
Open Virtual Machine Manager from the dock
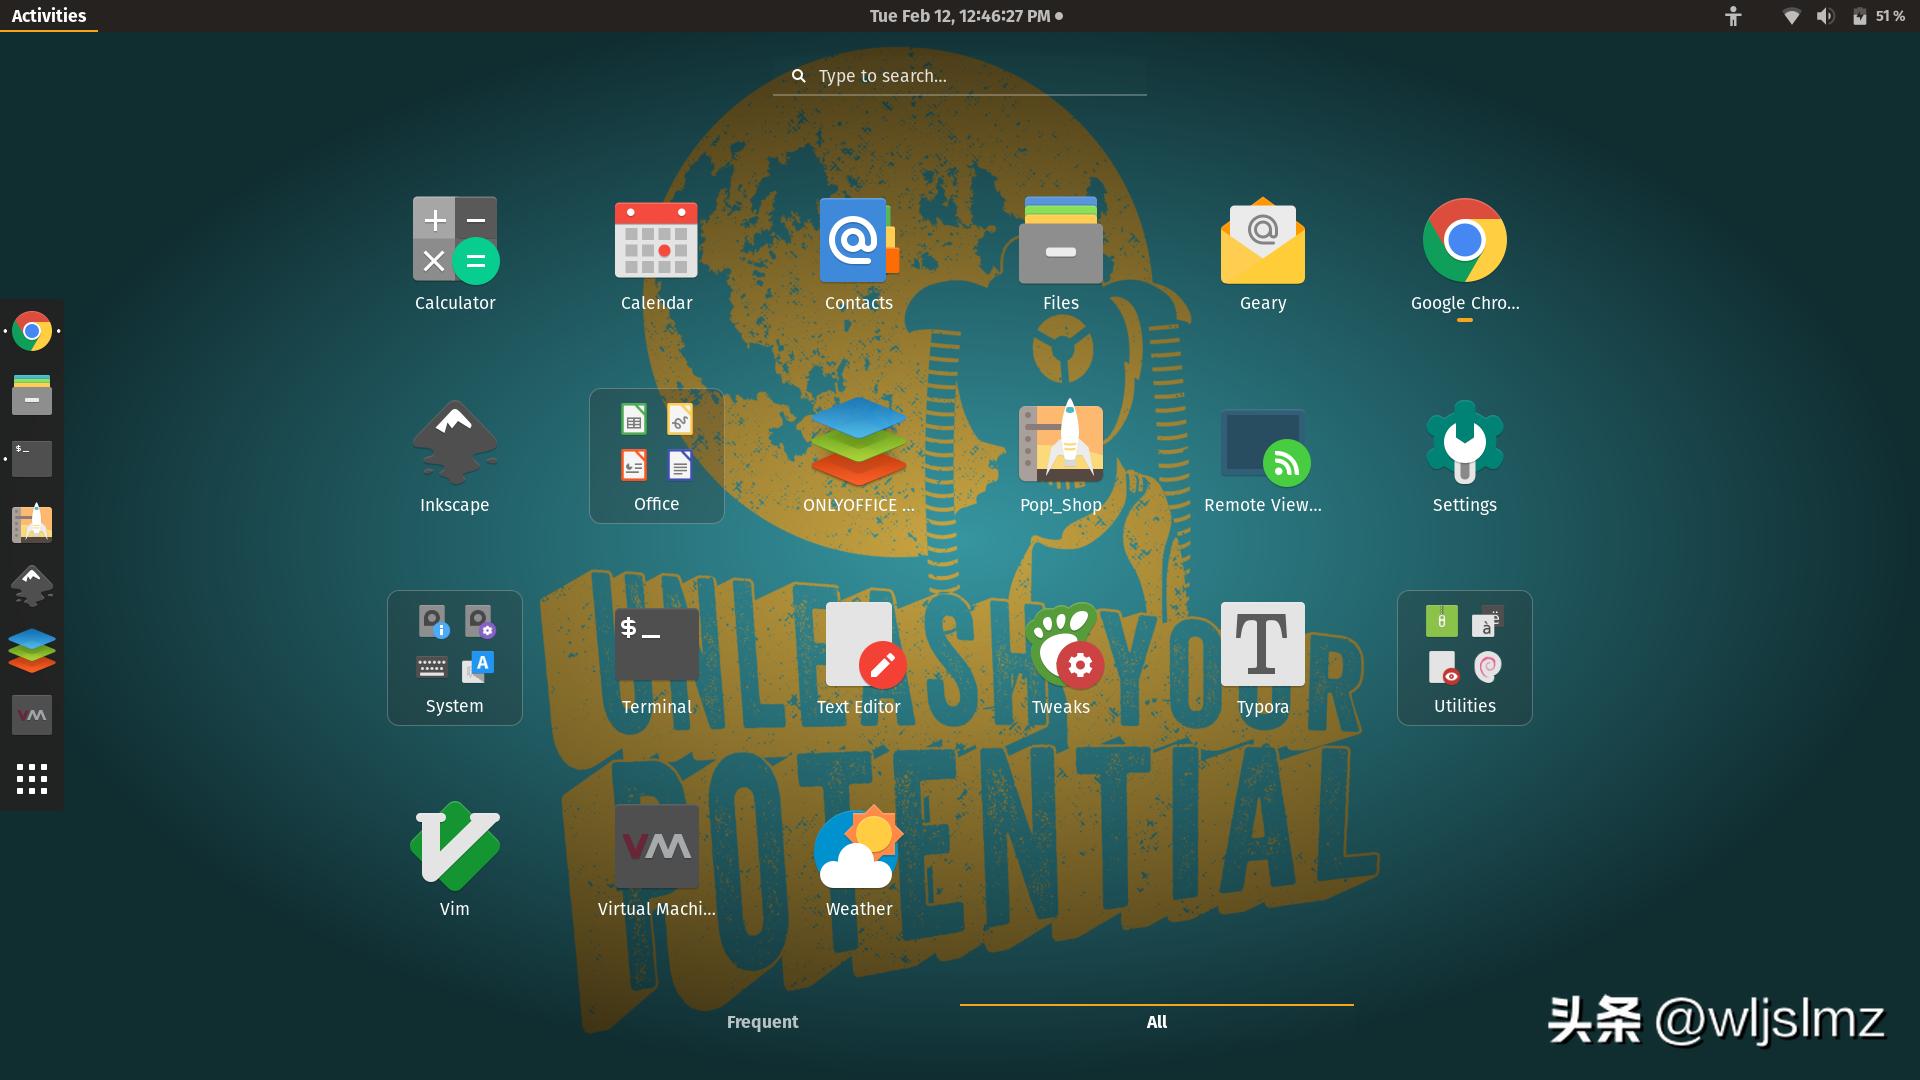tap(31, 714)
